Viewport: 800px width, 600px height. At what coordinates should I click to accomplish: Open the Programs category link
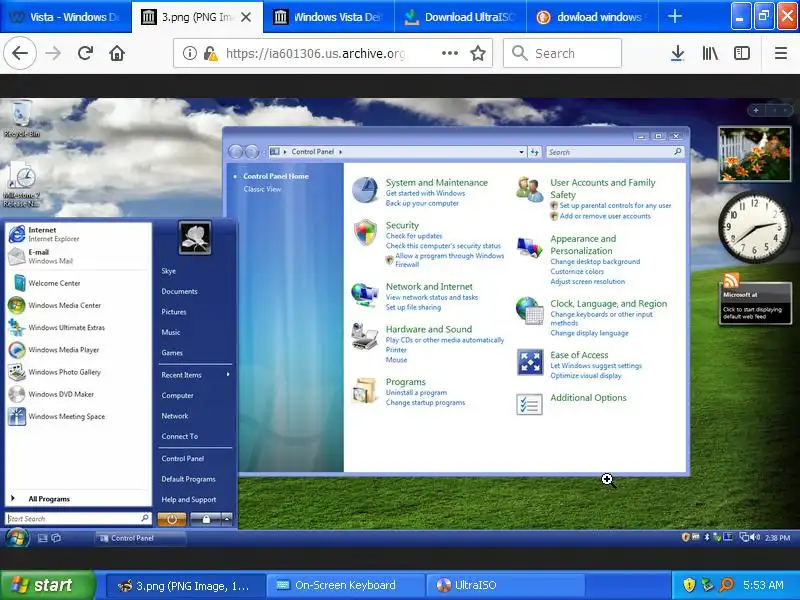pos(406,382)
